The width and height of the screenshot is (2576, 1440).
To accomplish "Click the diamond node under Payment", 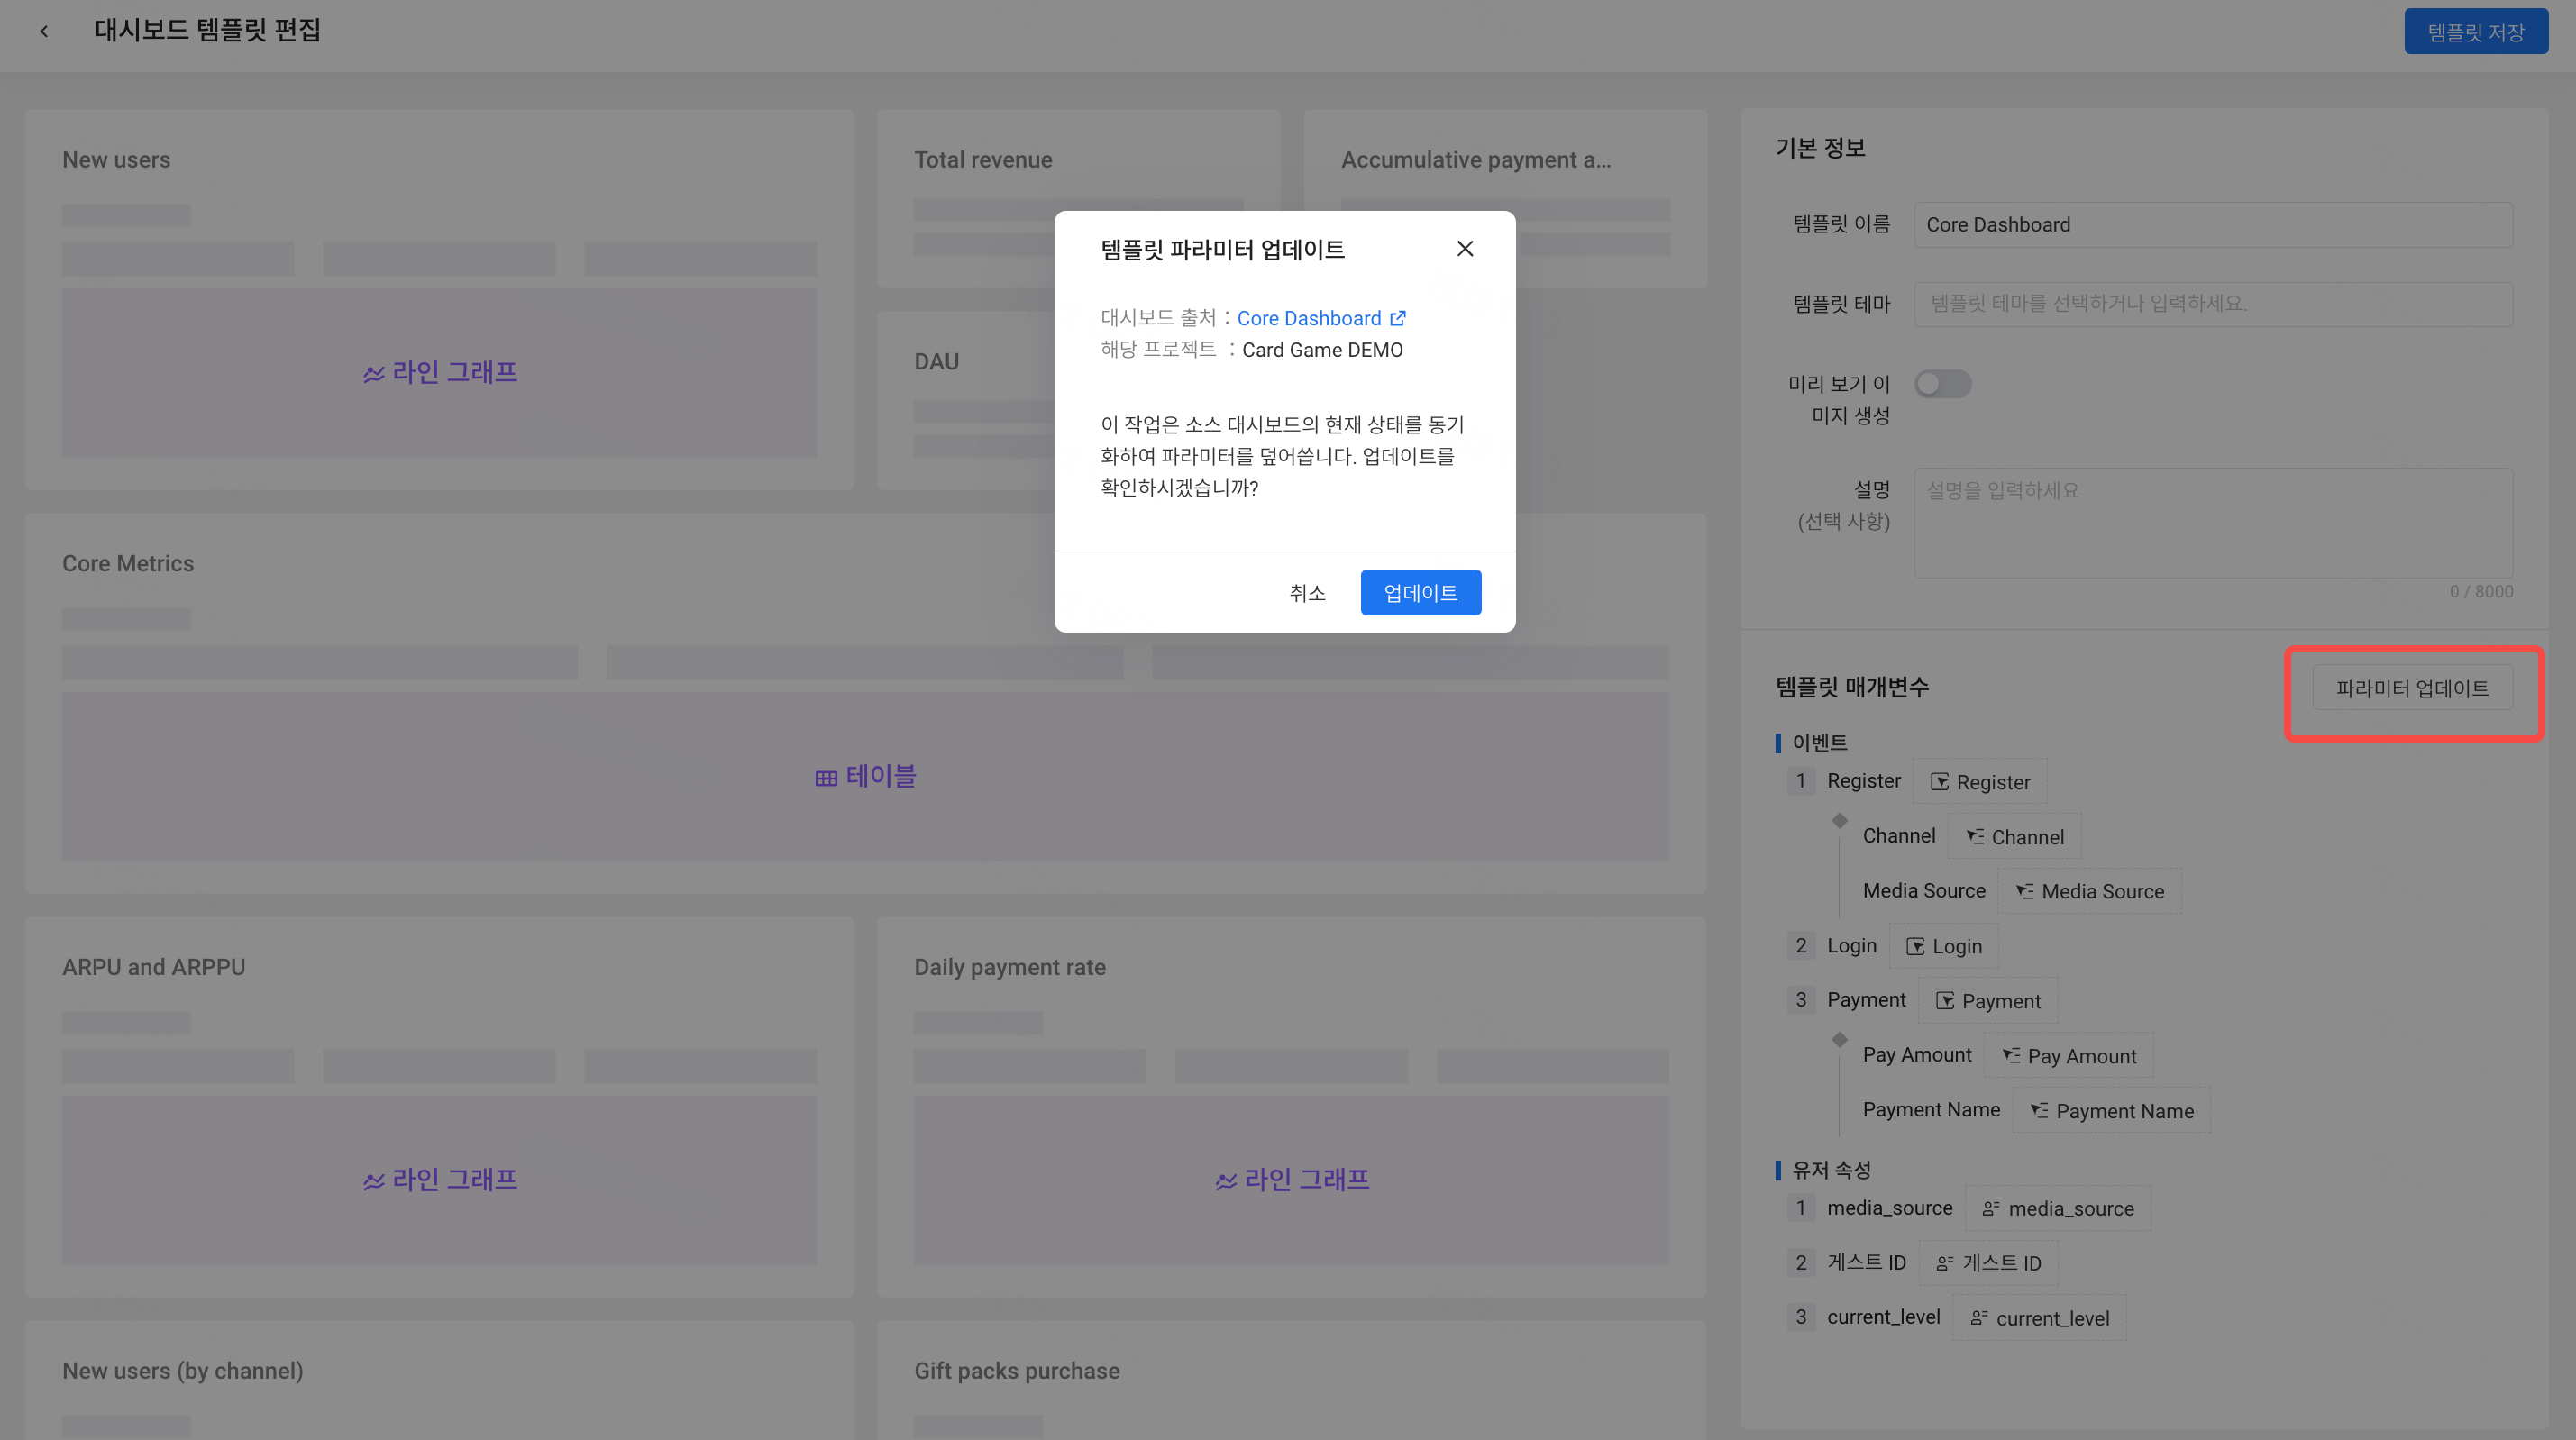I will pos(1839,1040).
